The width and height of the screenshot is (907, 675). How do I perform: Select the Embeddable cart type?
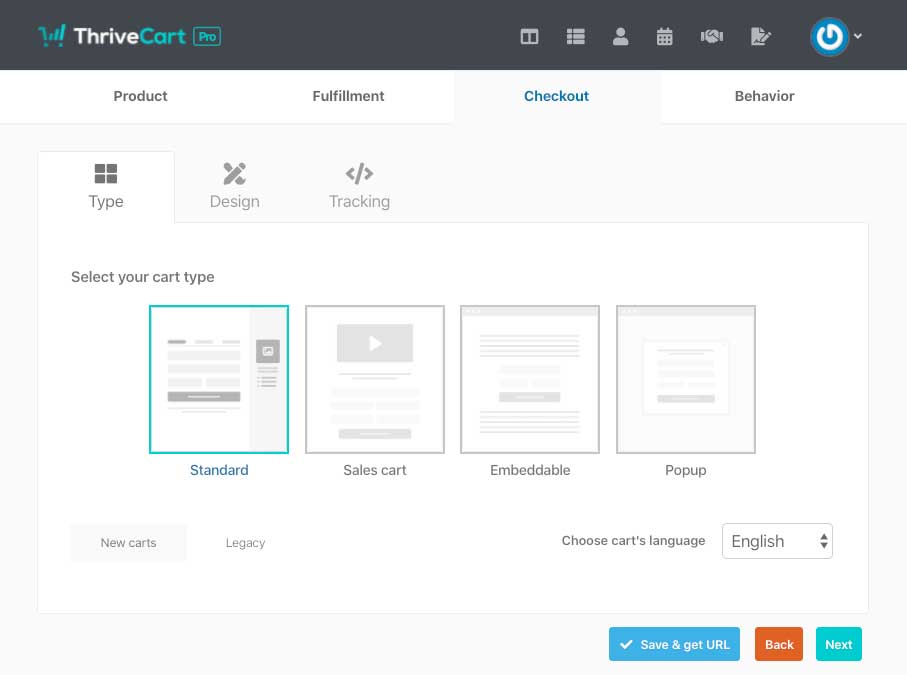(x=530, y=379)
